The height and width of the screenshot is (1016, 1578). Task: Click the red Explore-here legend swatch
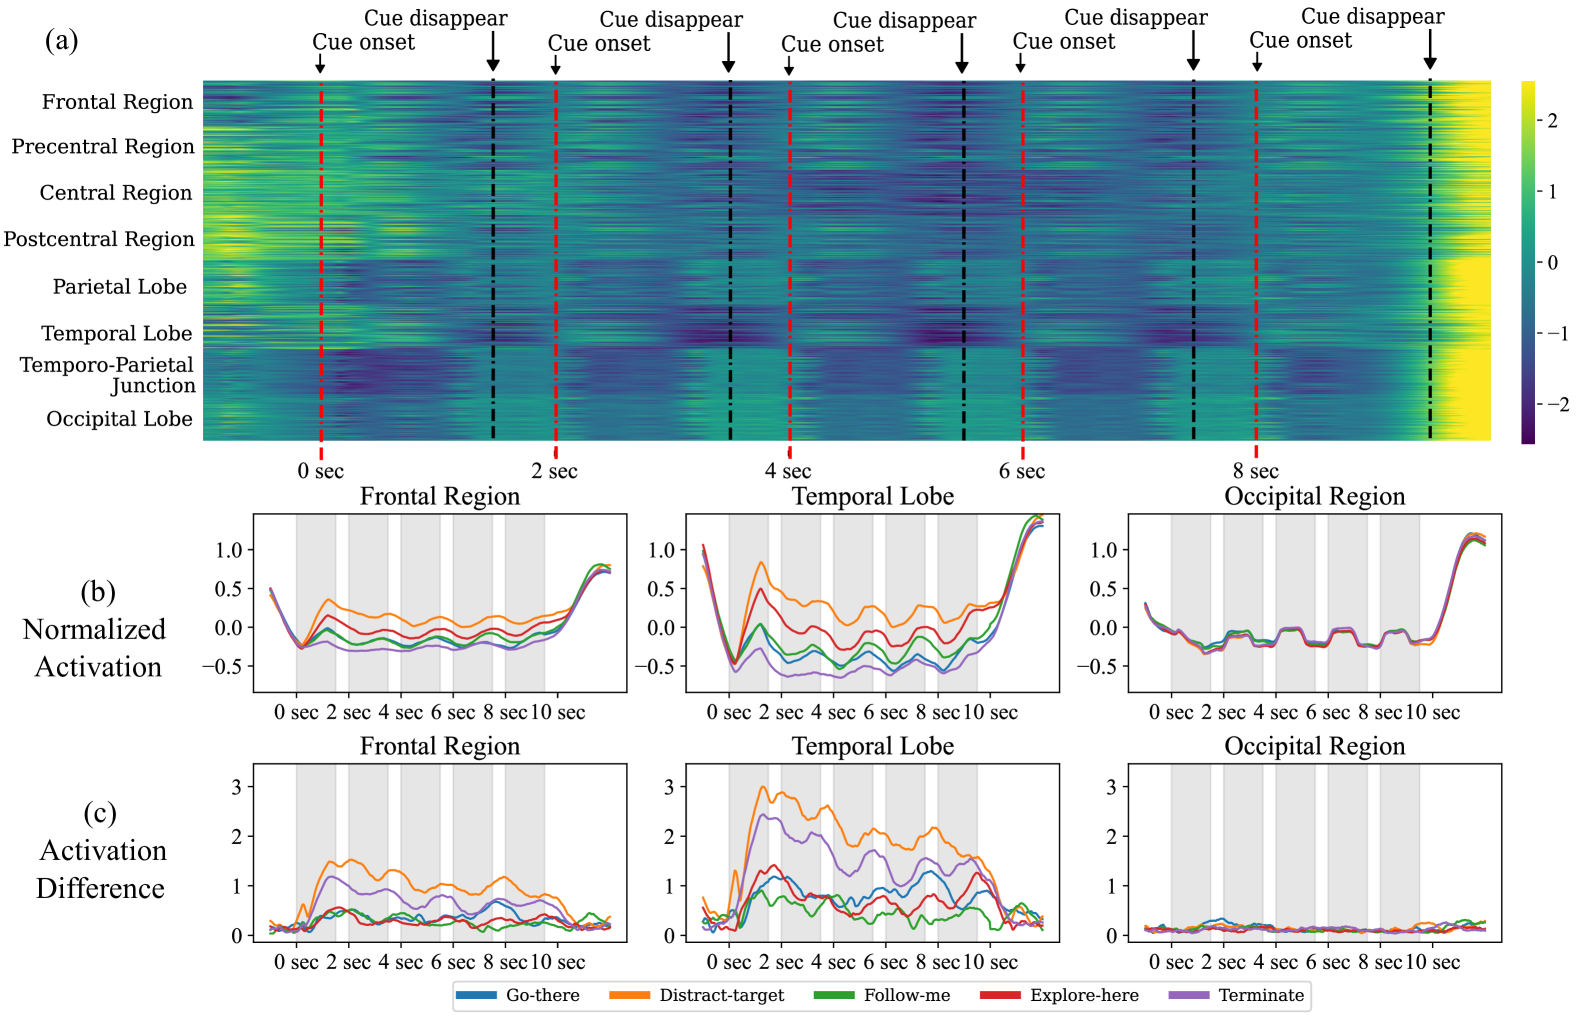[x=1000, y=995]
